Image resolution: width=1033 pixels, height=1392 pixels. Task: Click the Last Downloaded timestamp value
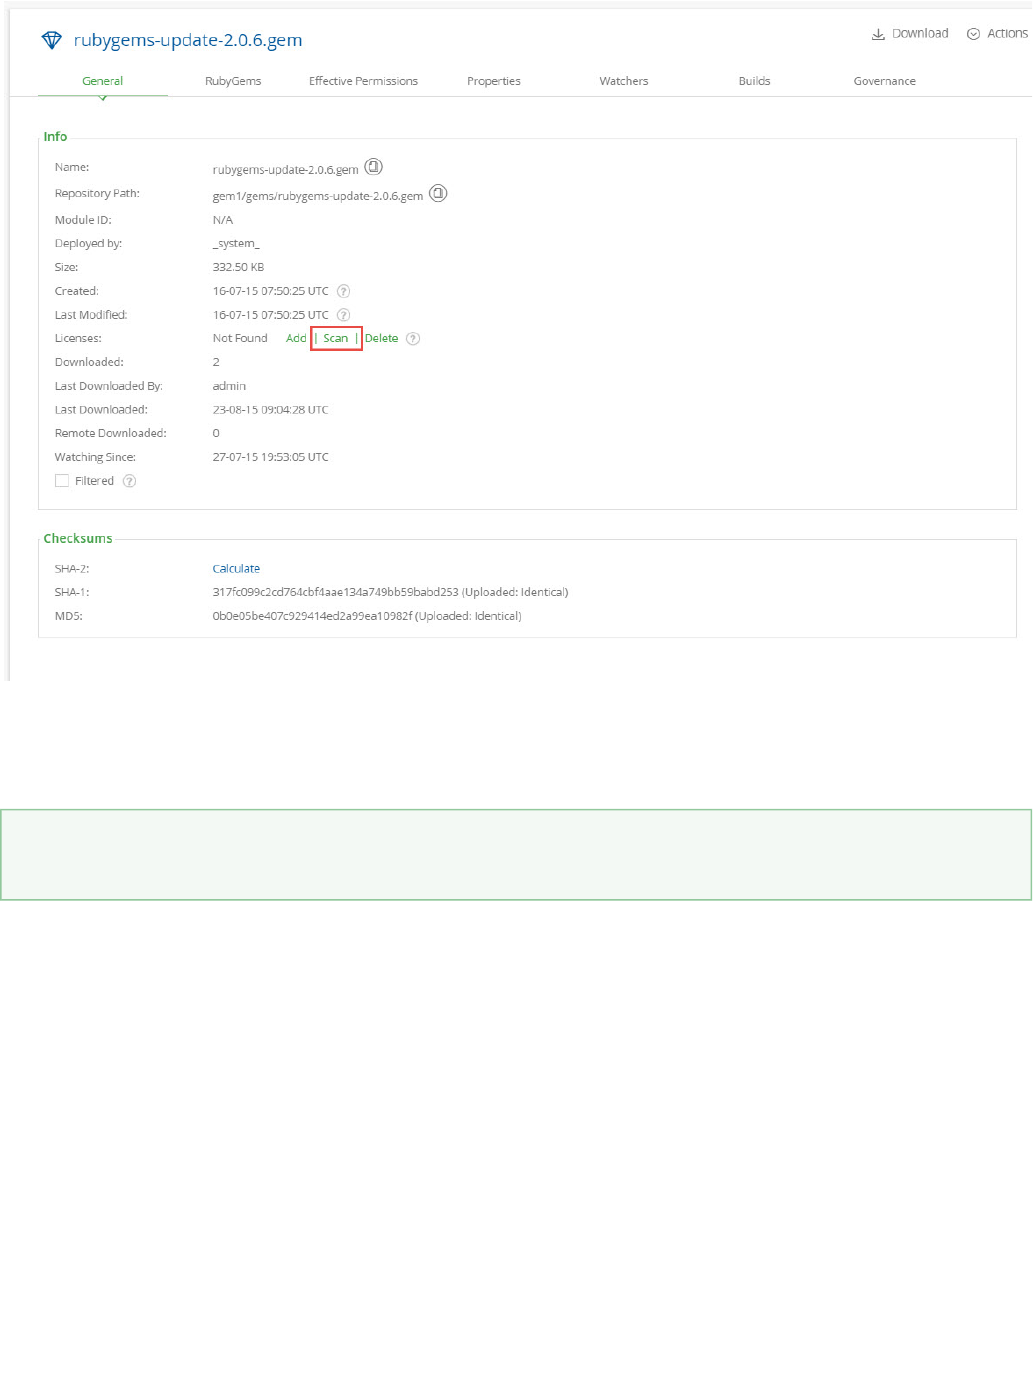(x=270, y=410)
